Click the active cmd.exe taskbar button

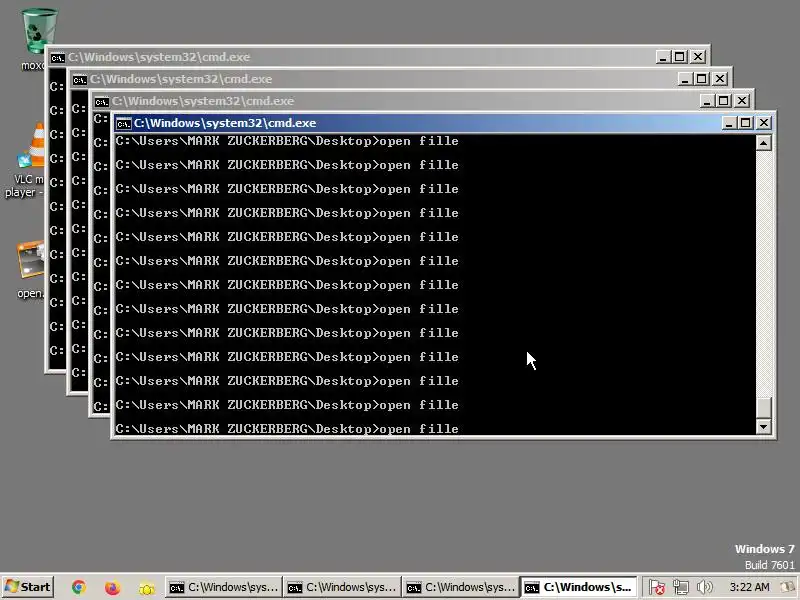point(579,588)
